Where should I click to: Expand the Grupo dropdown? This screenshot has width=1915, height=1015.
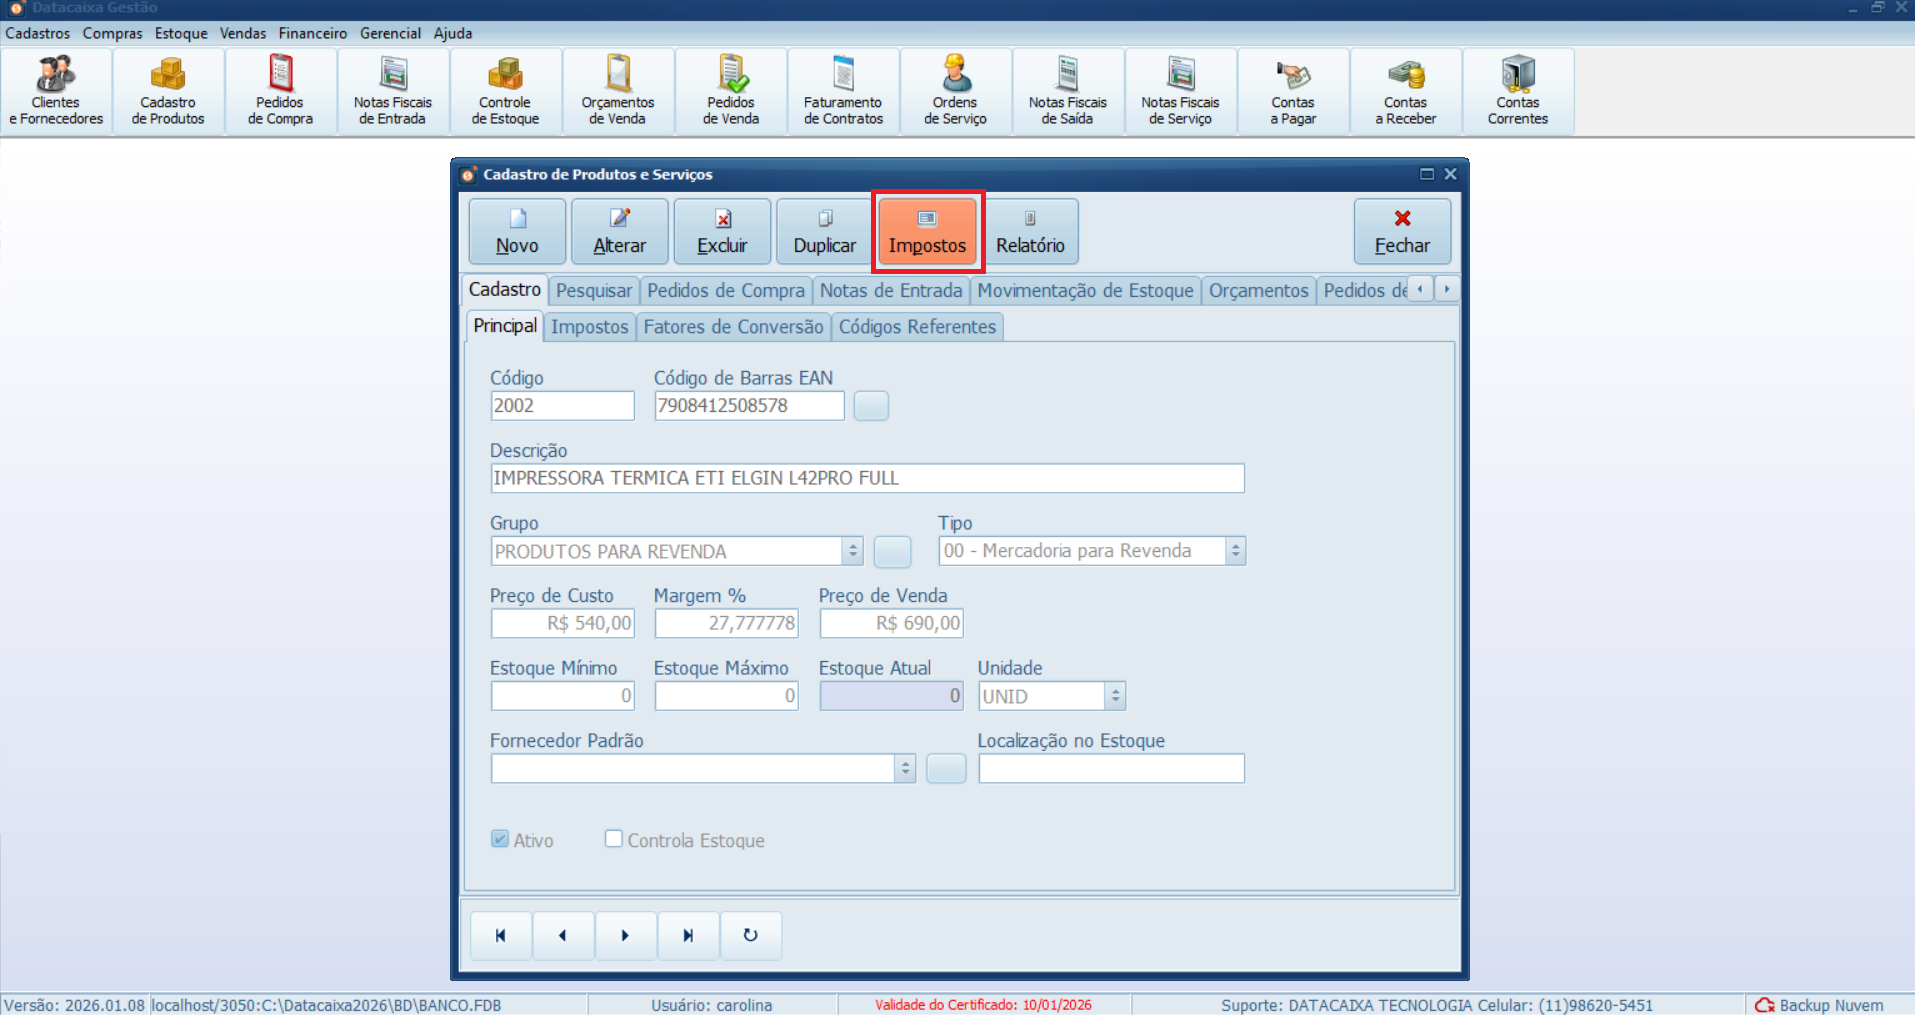pos(852,551)
